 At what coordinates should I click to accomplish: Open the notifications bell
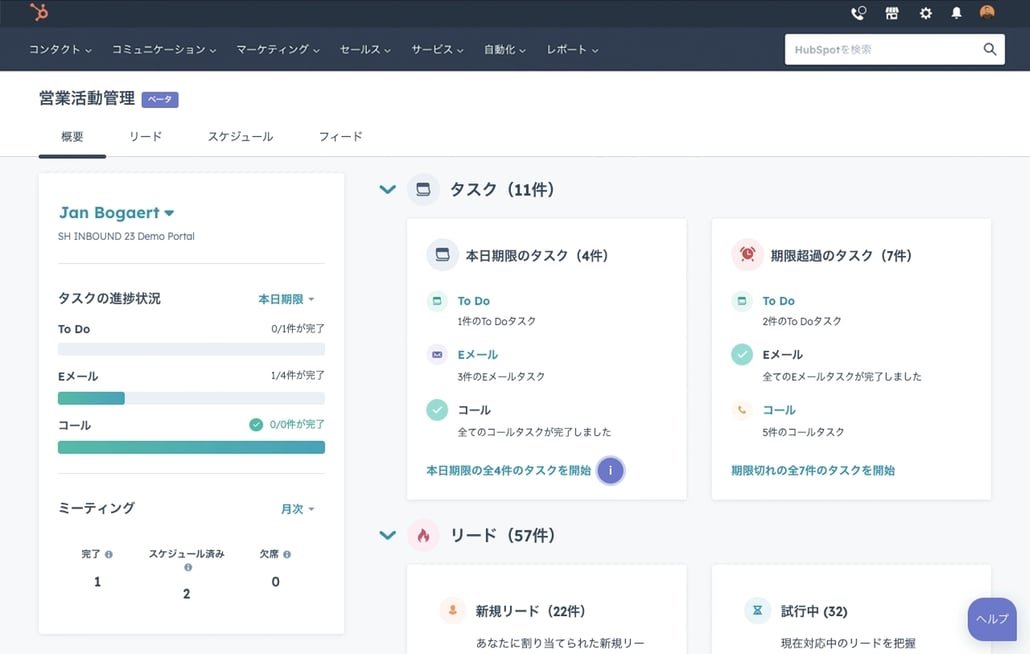pyautogui.click(x=956, y=13)
